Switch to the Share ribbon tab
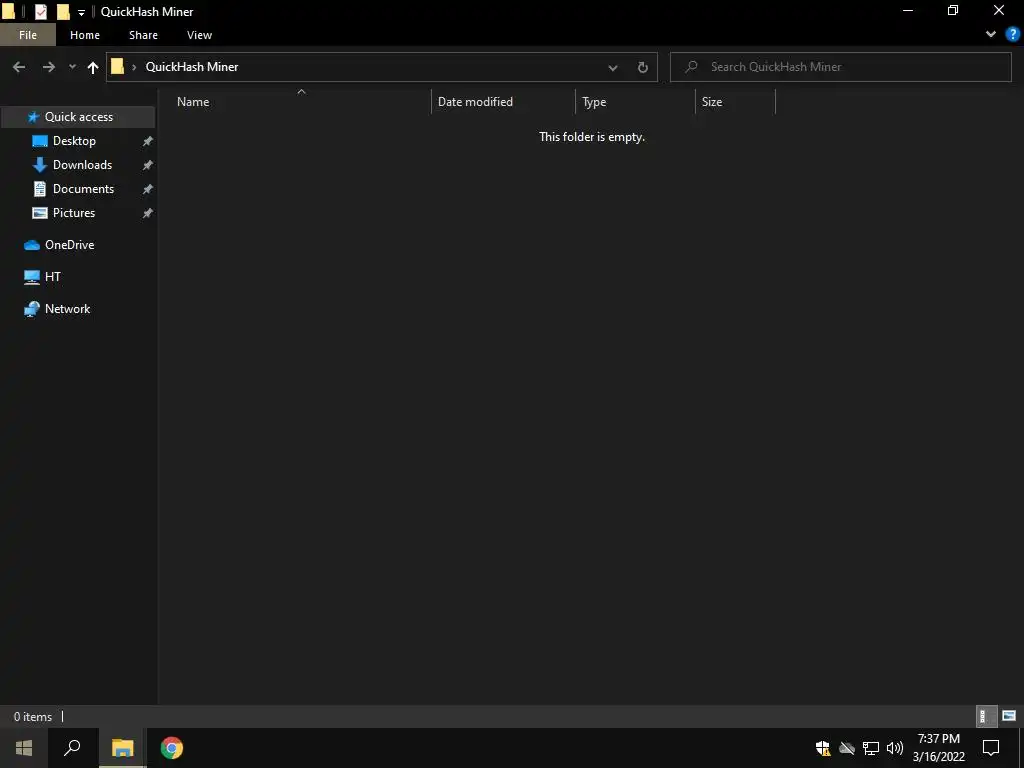The image size is (1024, 768). coord(144,35)
